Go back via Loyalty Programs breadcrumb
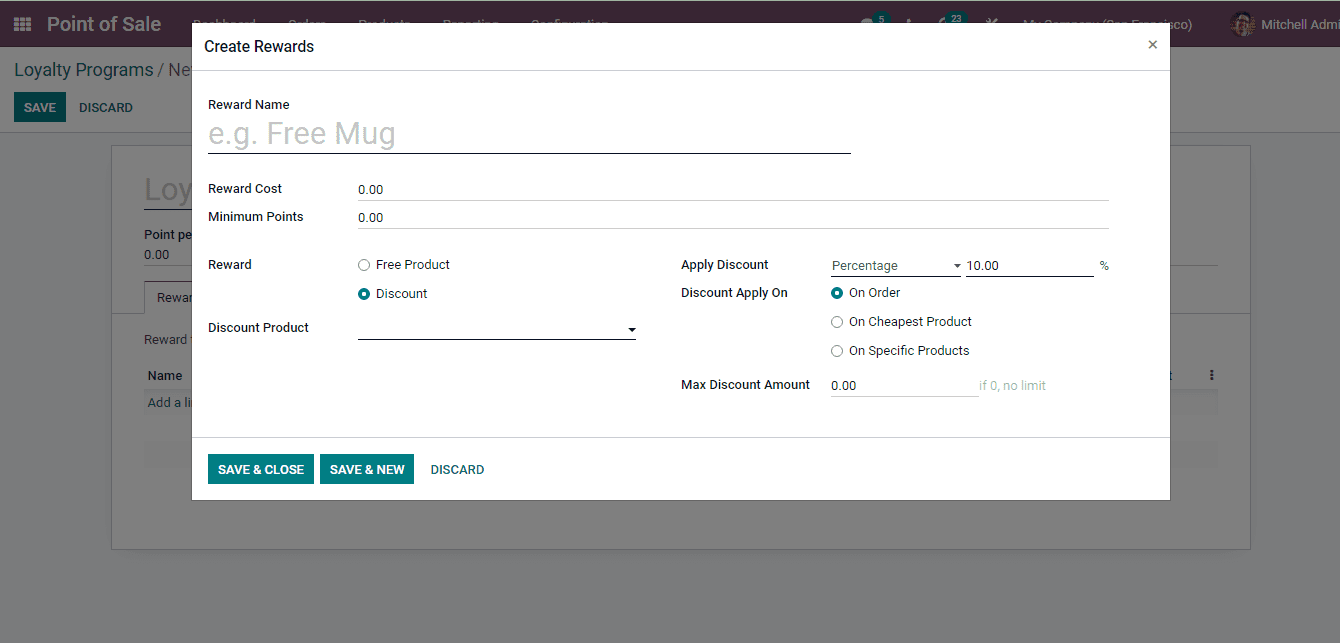The height and width of the screenshot is (643, 1340). [83, 69]
